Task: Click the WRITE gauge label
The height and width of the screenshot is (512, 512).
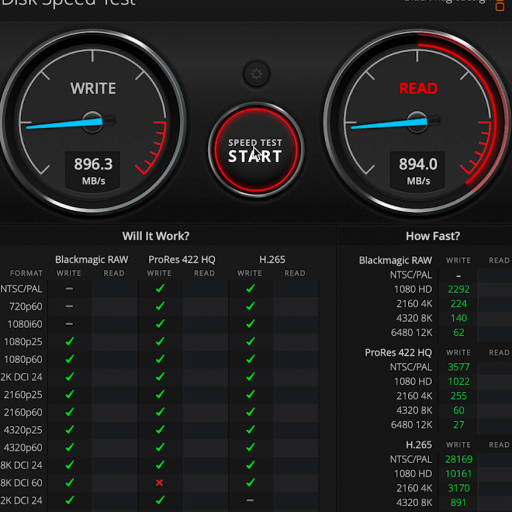Action: 93,88
